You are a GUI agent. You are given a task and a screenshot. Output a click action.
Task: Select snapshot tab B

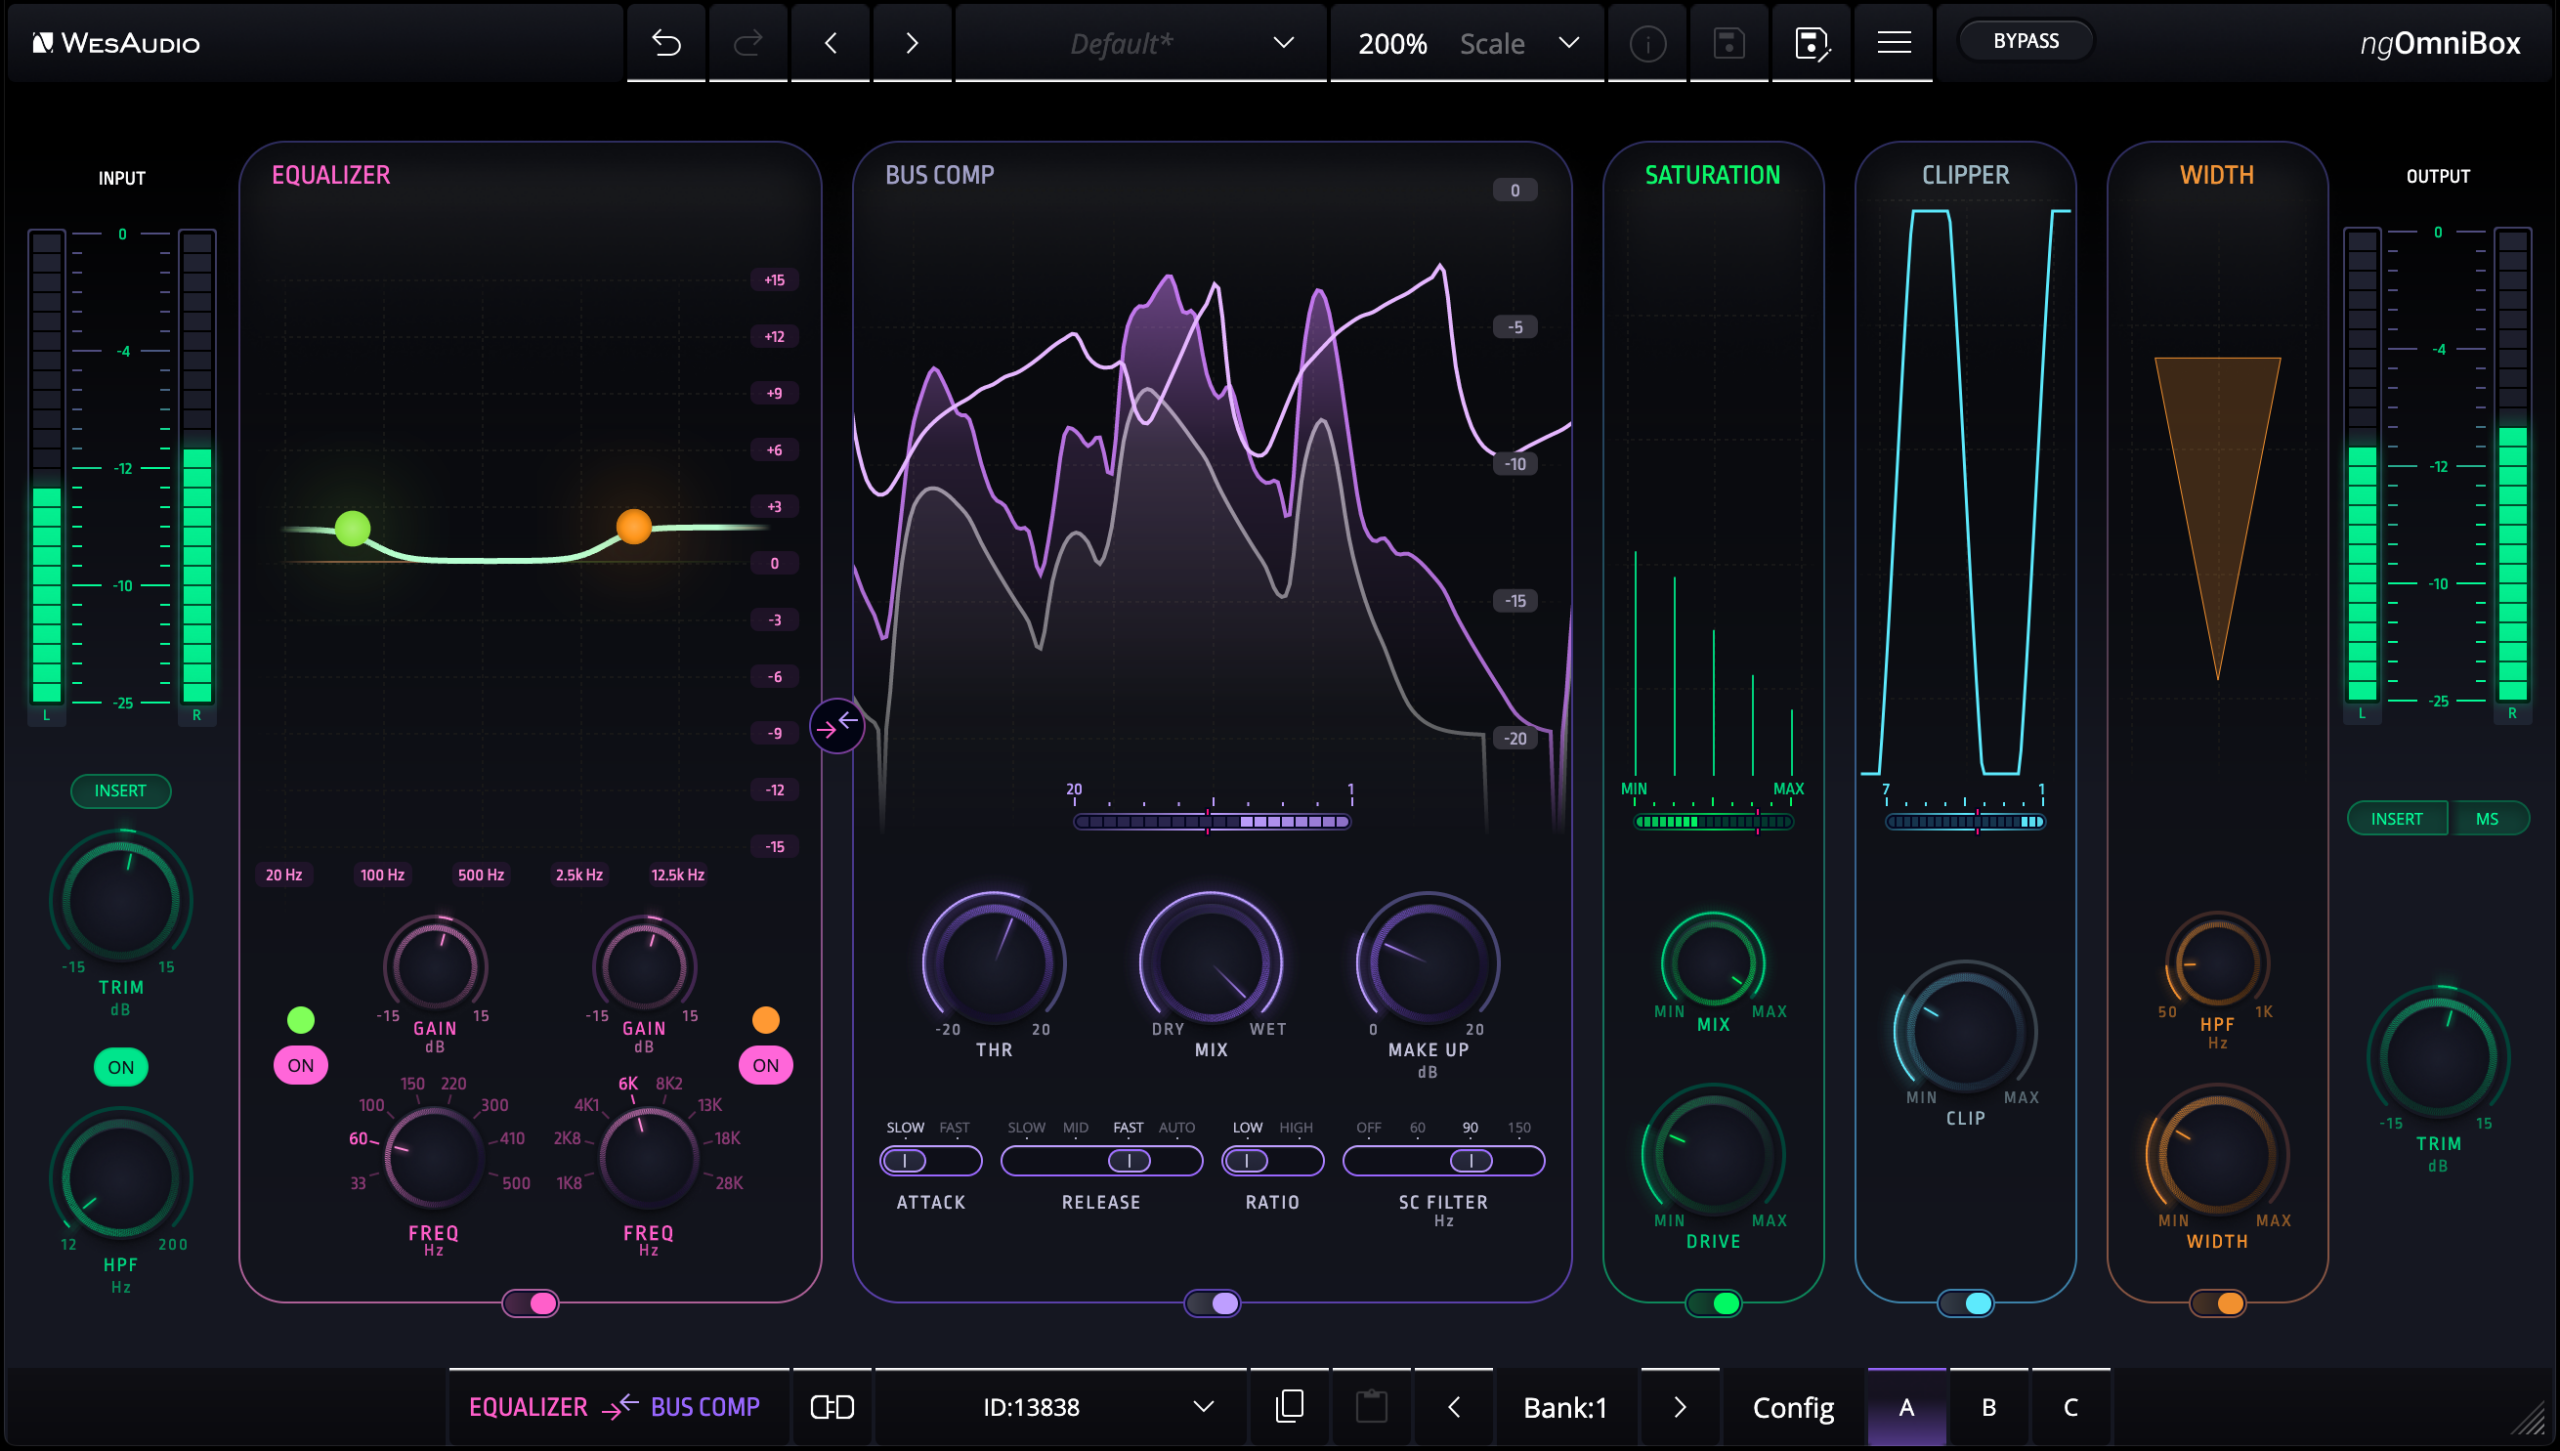(x=1988, y=1407)
